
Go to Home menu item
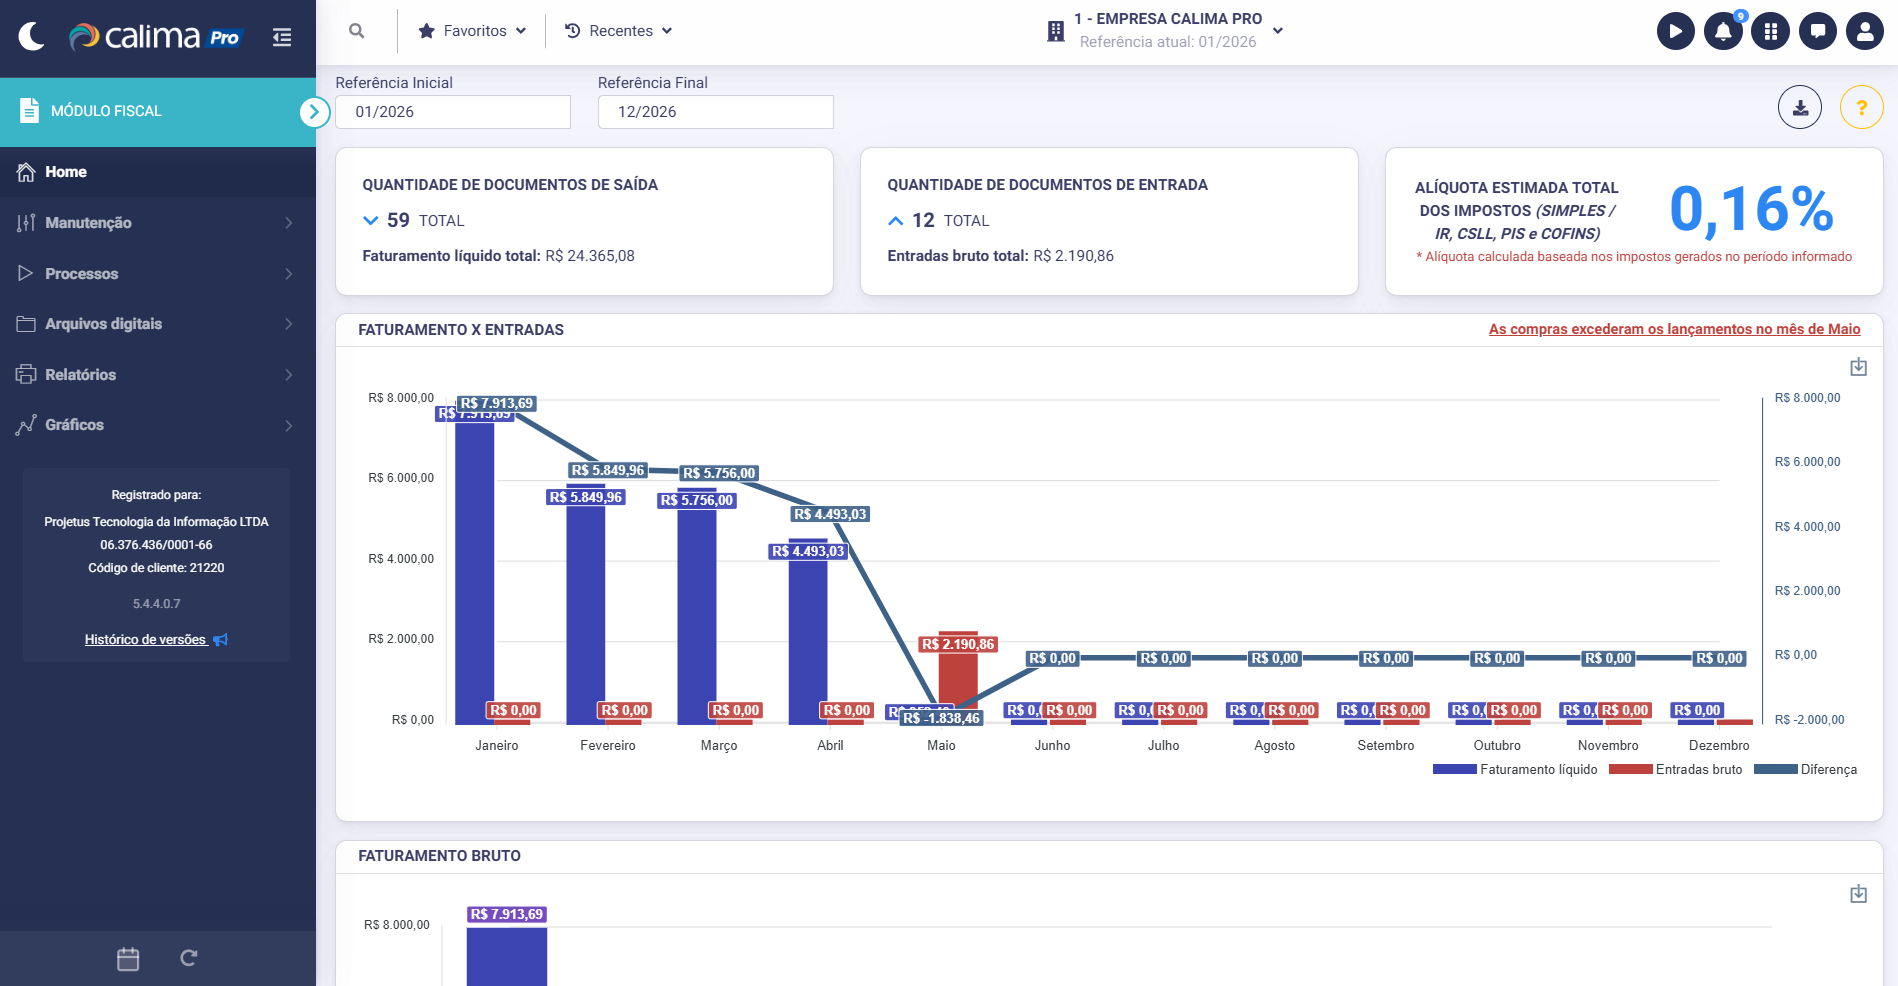point(158,172)
